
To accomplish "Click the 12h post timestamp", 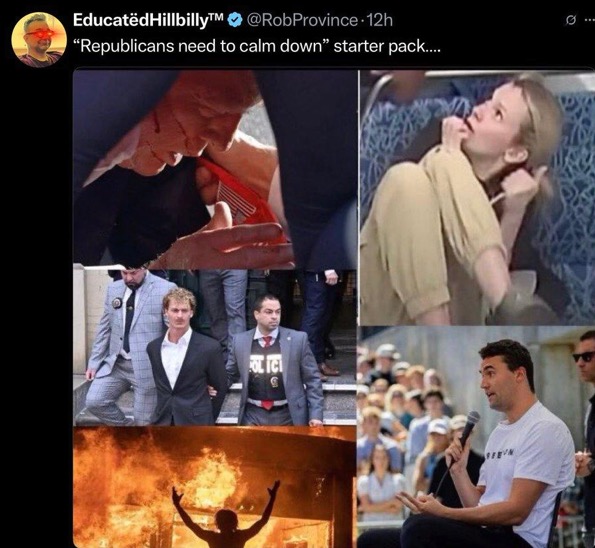I will 380,20.
